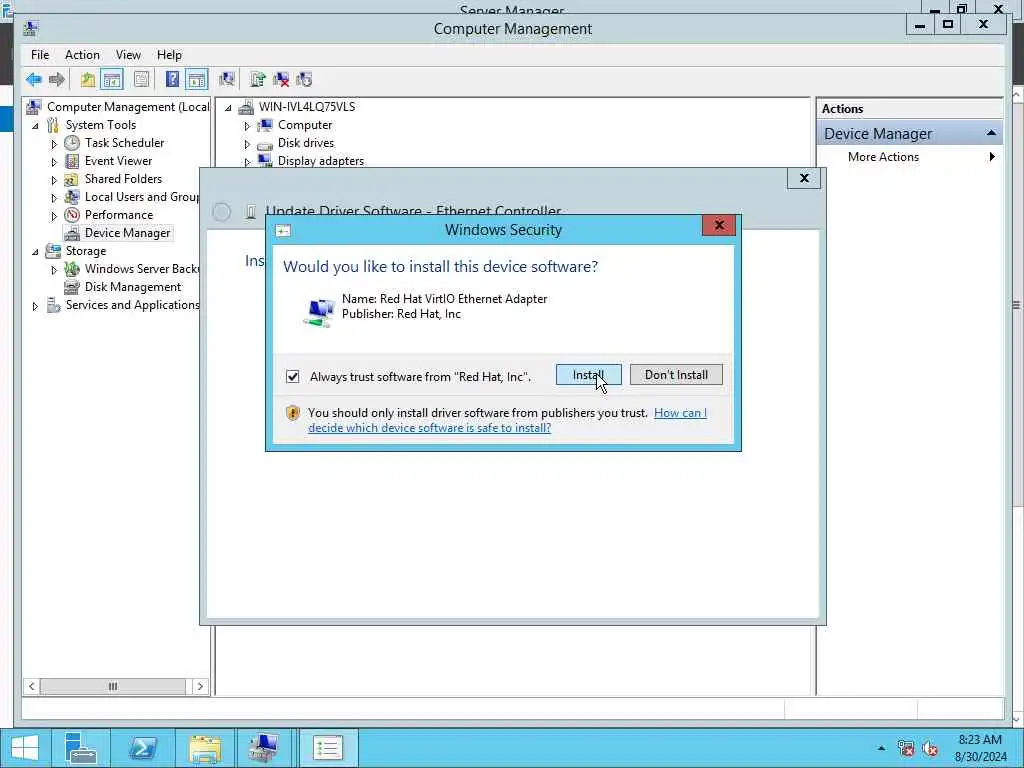Screen dimensions: 1024x768
Task: Click the Don't Install button
Action: [x=676, y=375]
